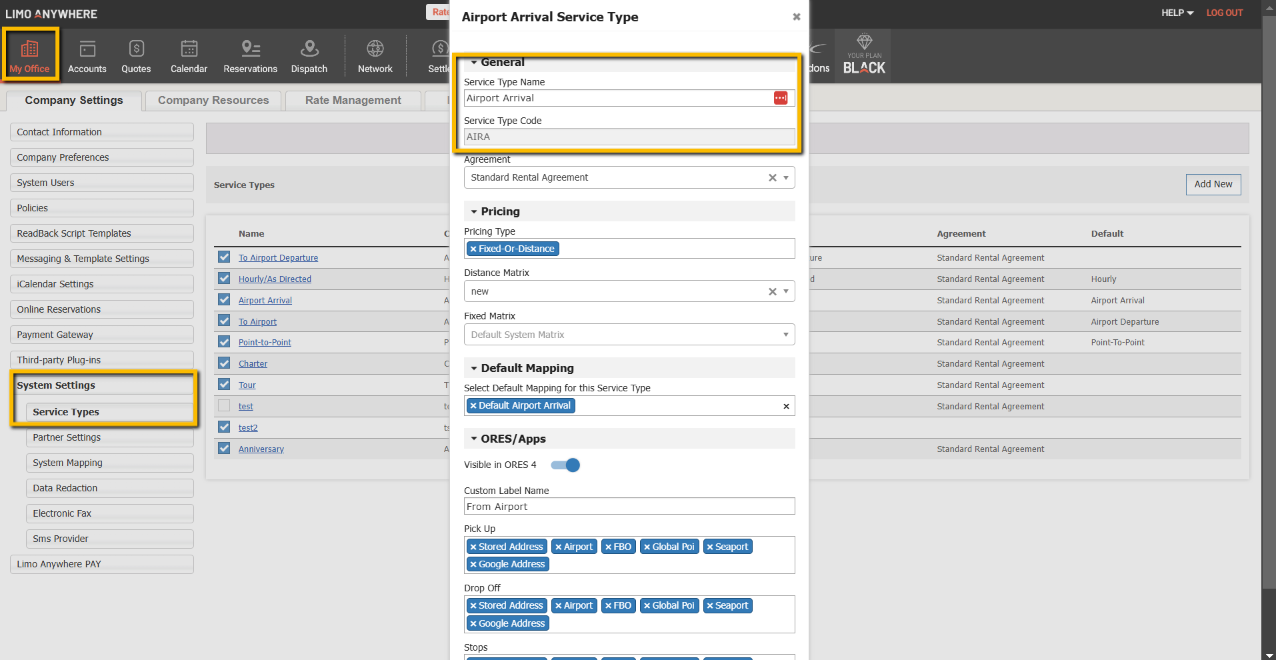Open the Agreement dropdown
The image size is (1276, 660).
(786, 178)
